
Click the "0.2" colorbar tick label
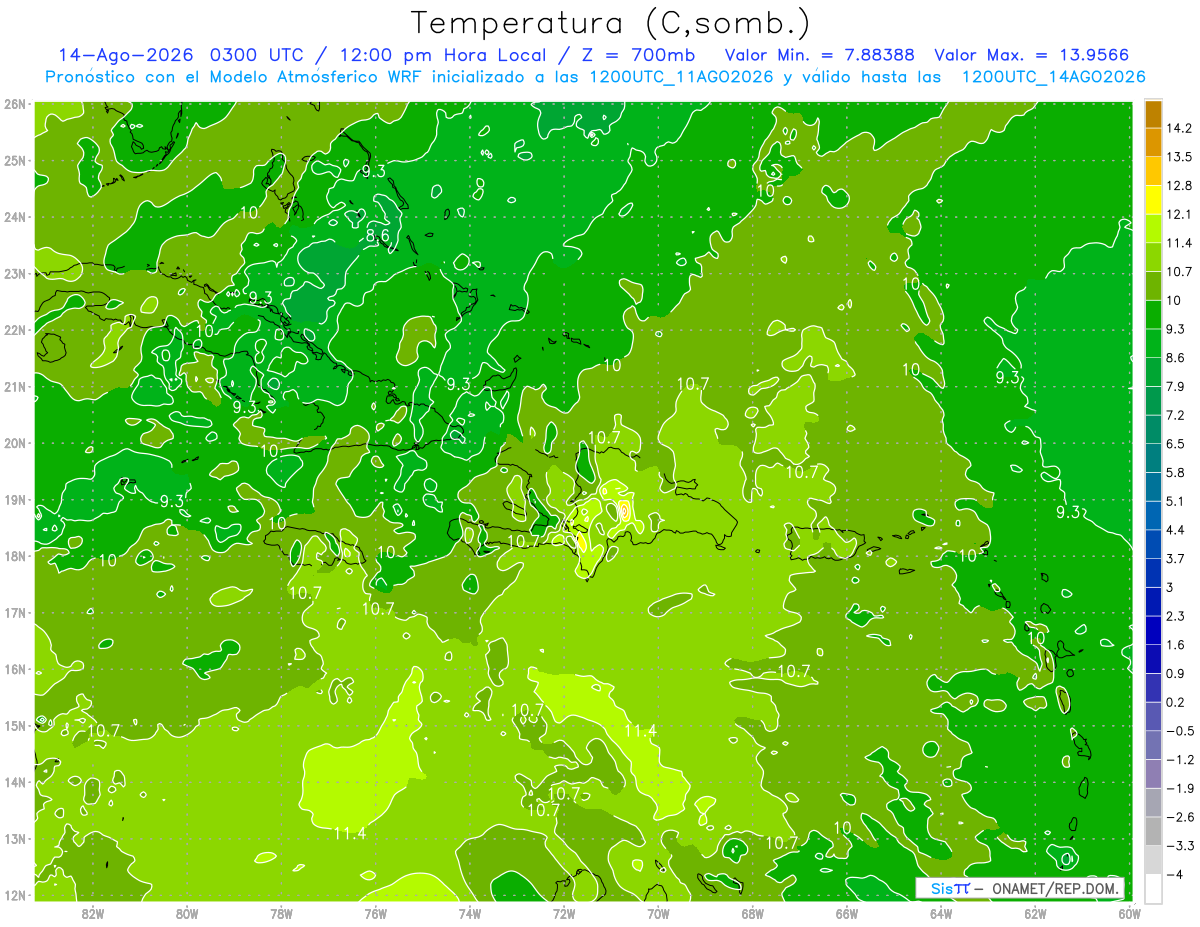pos(1176,702)
